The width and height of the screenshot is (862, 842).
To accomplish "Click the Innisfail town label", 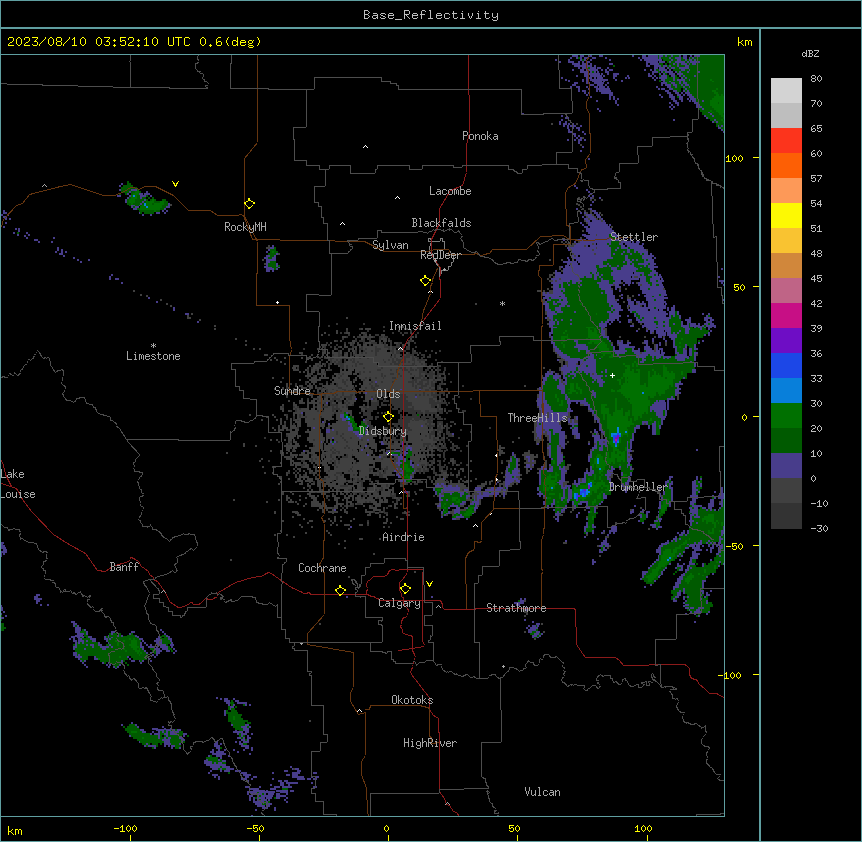I will tap(415, 326).
